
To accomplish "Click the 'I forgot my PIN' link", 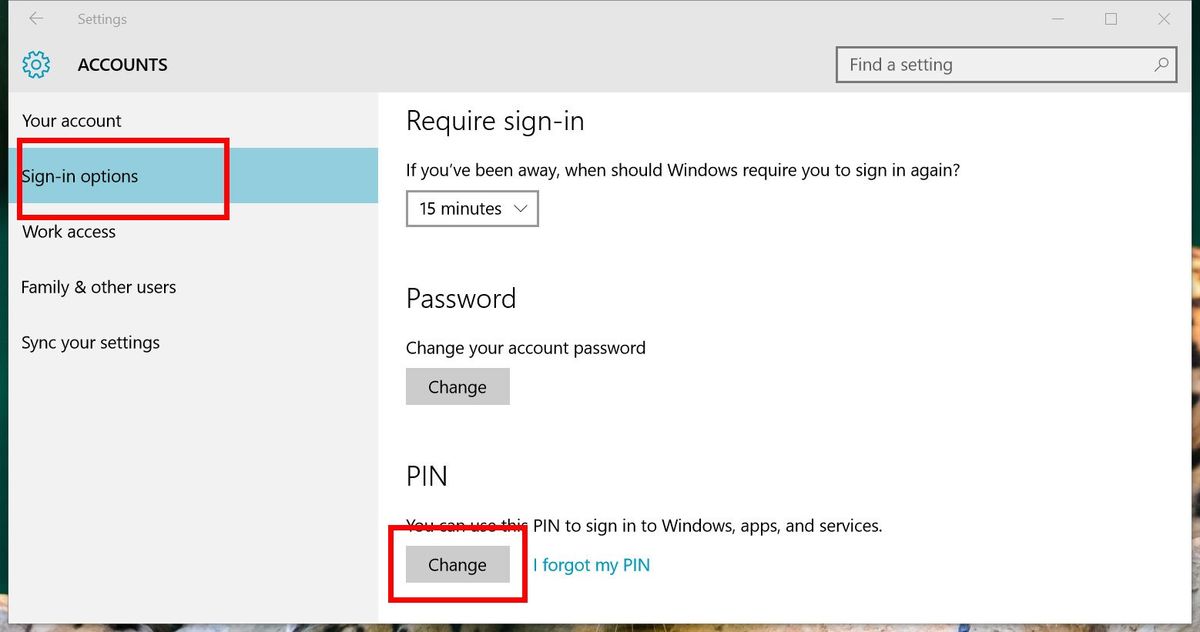I will pyautogui.click(x=591, y=564).
